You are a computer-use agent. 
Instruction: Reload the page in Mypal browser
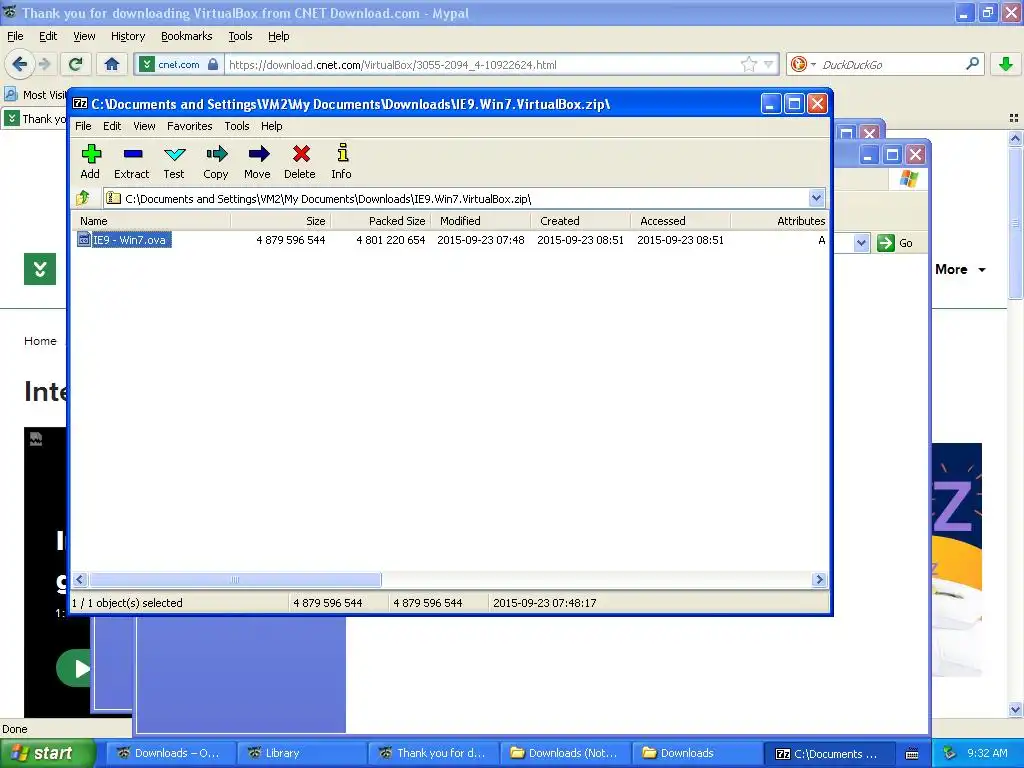point(76,64)
